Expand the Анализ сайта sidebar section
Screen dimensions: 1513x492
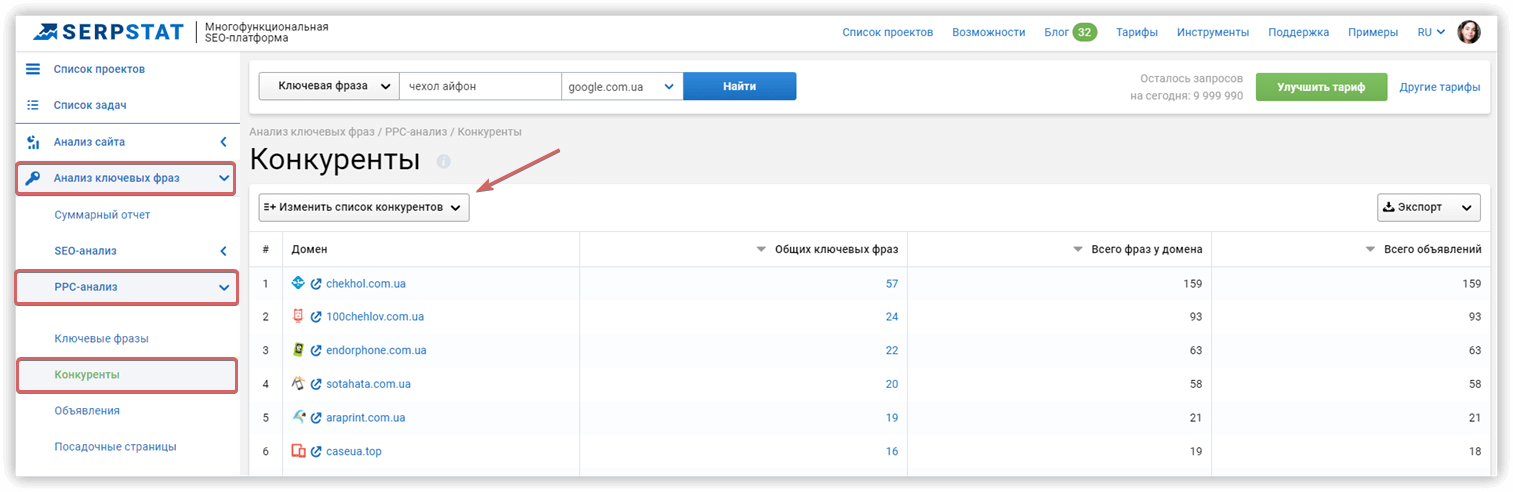tap(223, 142)
